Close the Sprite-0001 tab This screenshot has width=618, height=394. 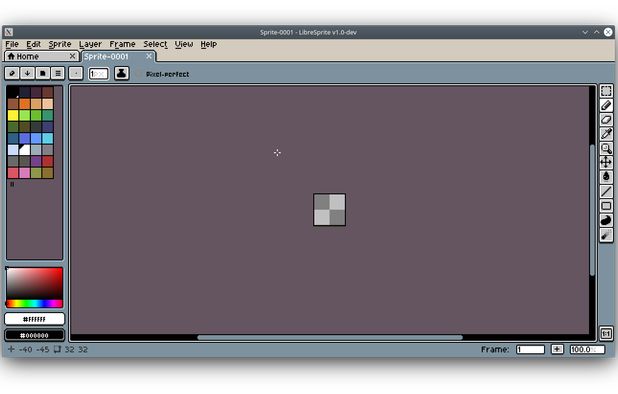point(149,56)
